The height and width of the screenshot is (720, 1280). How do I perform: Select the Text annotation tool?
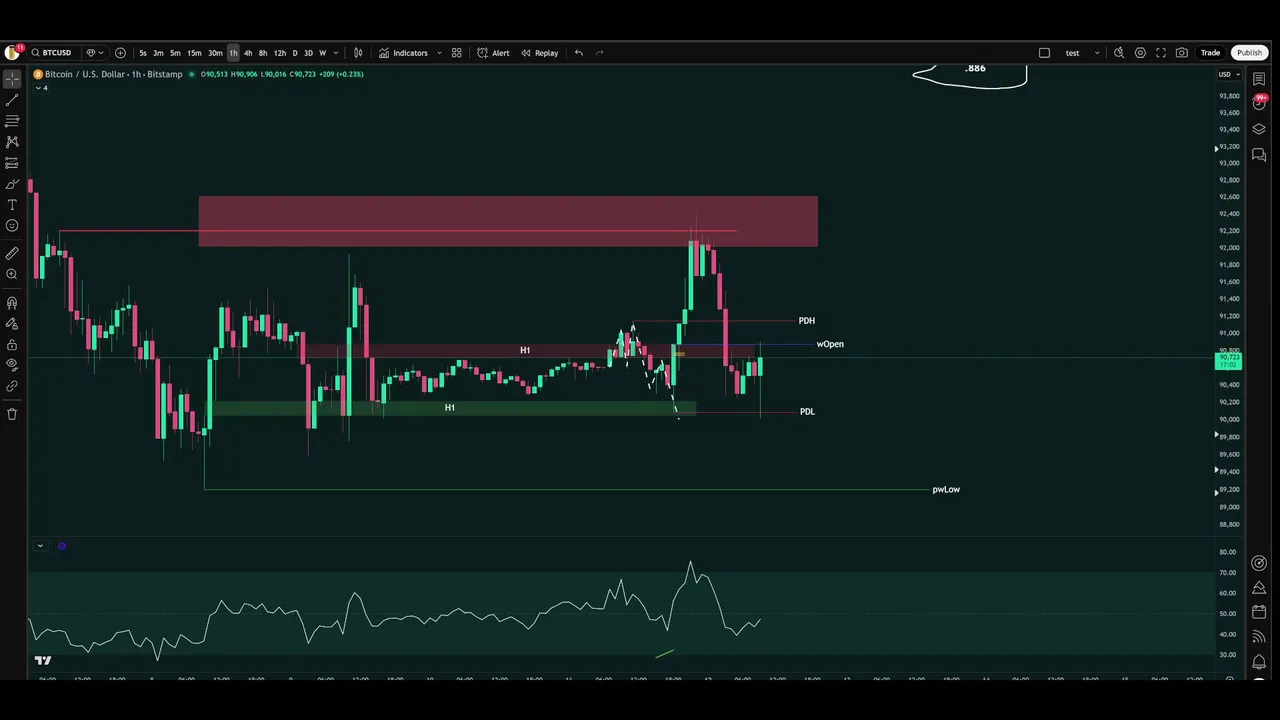[12, 205]
